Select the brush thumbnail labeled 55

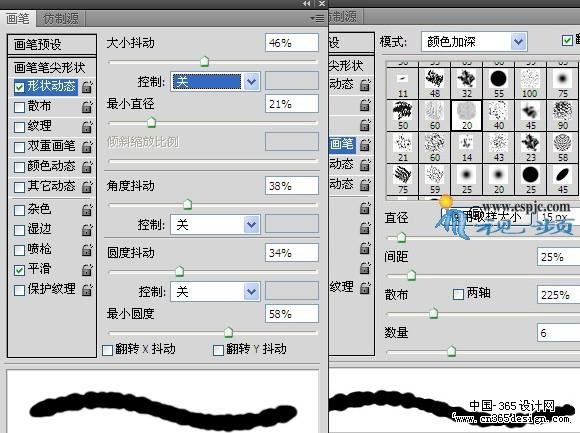point(499,83)
